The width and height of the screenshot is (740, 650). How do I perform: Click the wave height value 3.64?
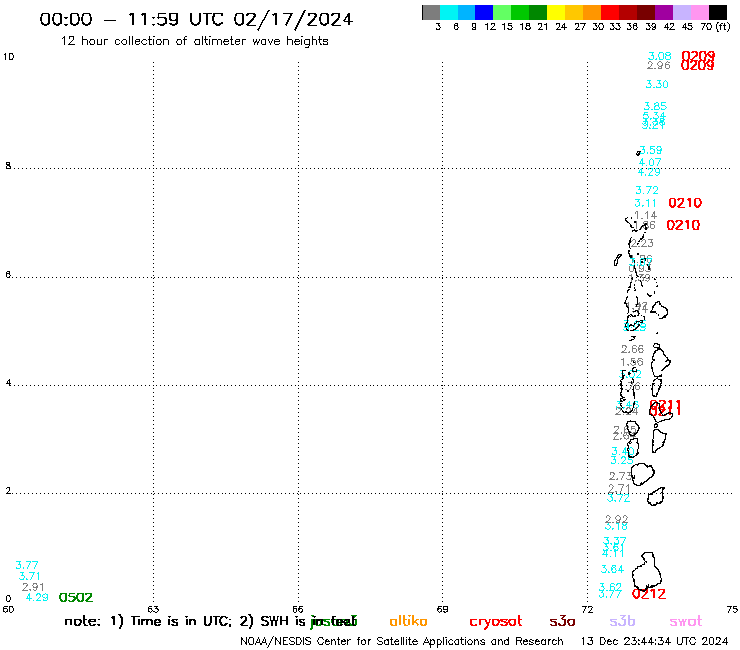click(x=612, y=569)
